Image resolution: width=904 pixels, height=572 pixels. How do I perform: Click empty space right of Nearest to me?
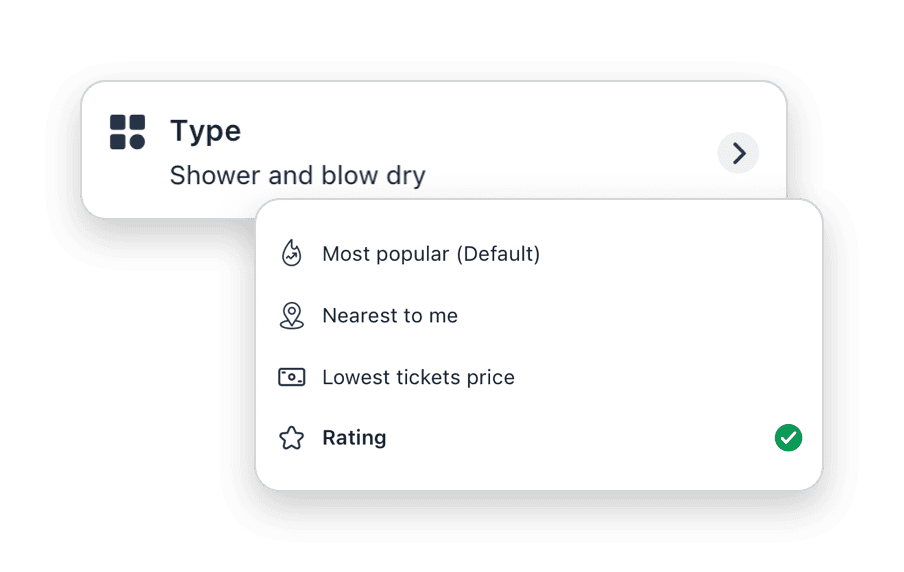pos(640,316)
